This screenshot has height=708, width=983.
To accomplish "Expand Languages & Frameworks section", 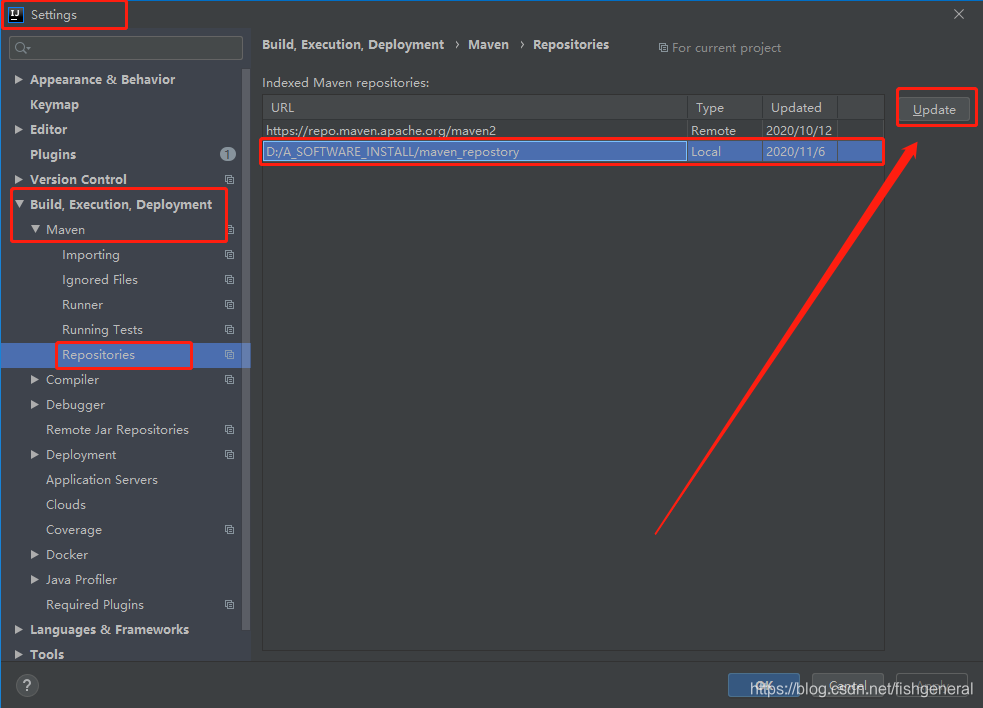I will (x=19, y=630).
